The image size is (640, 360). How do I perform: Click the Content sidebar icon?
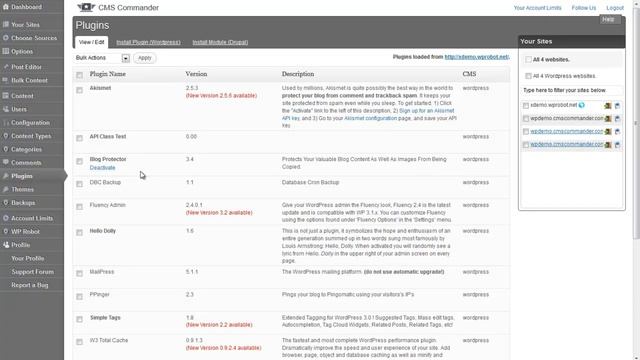click(x=6, y=96)
